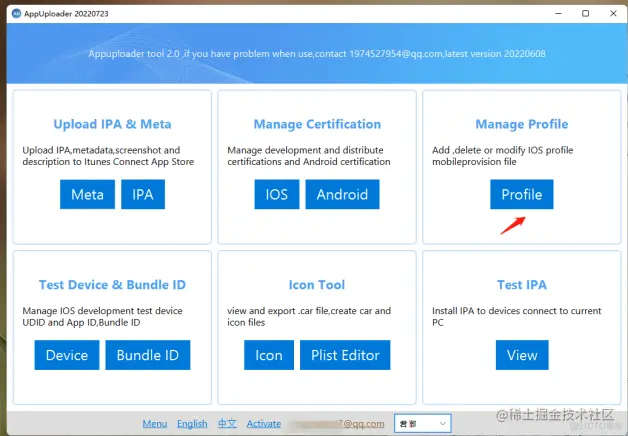Click the IPA upload button
628x436 pixels.
[x=143, y=194]
